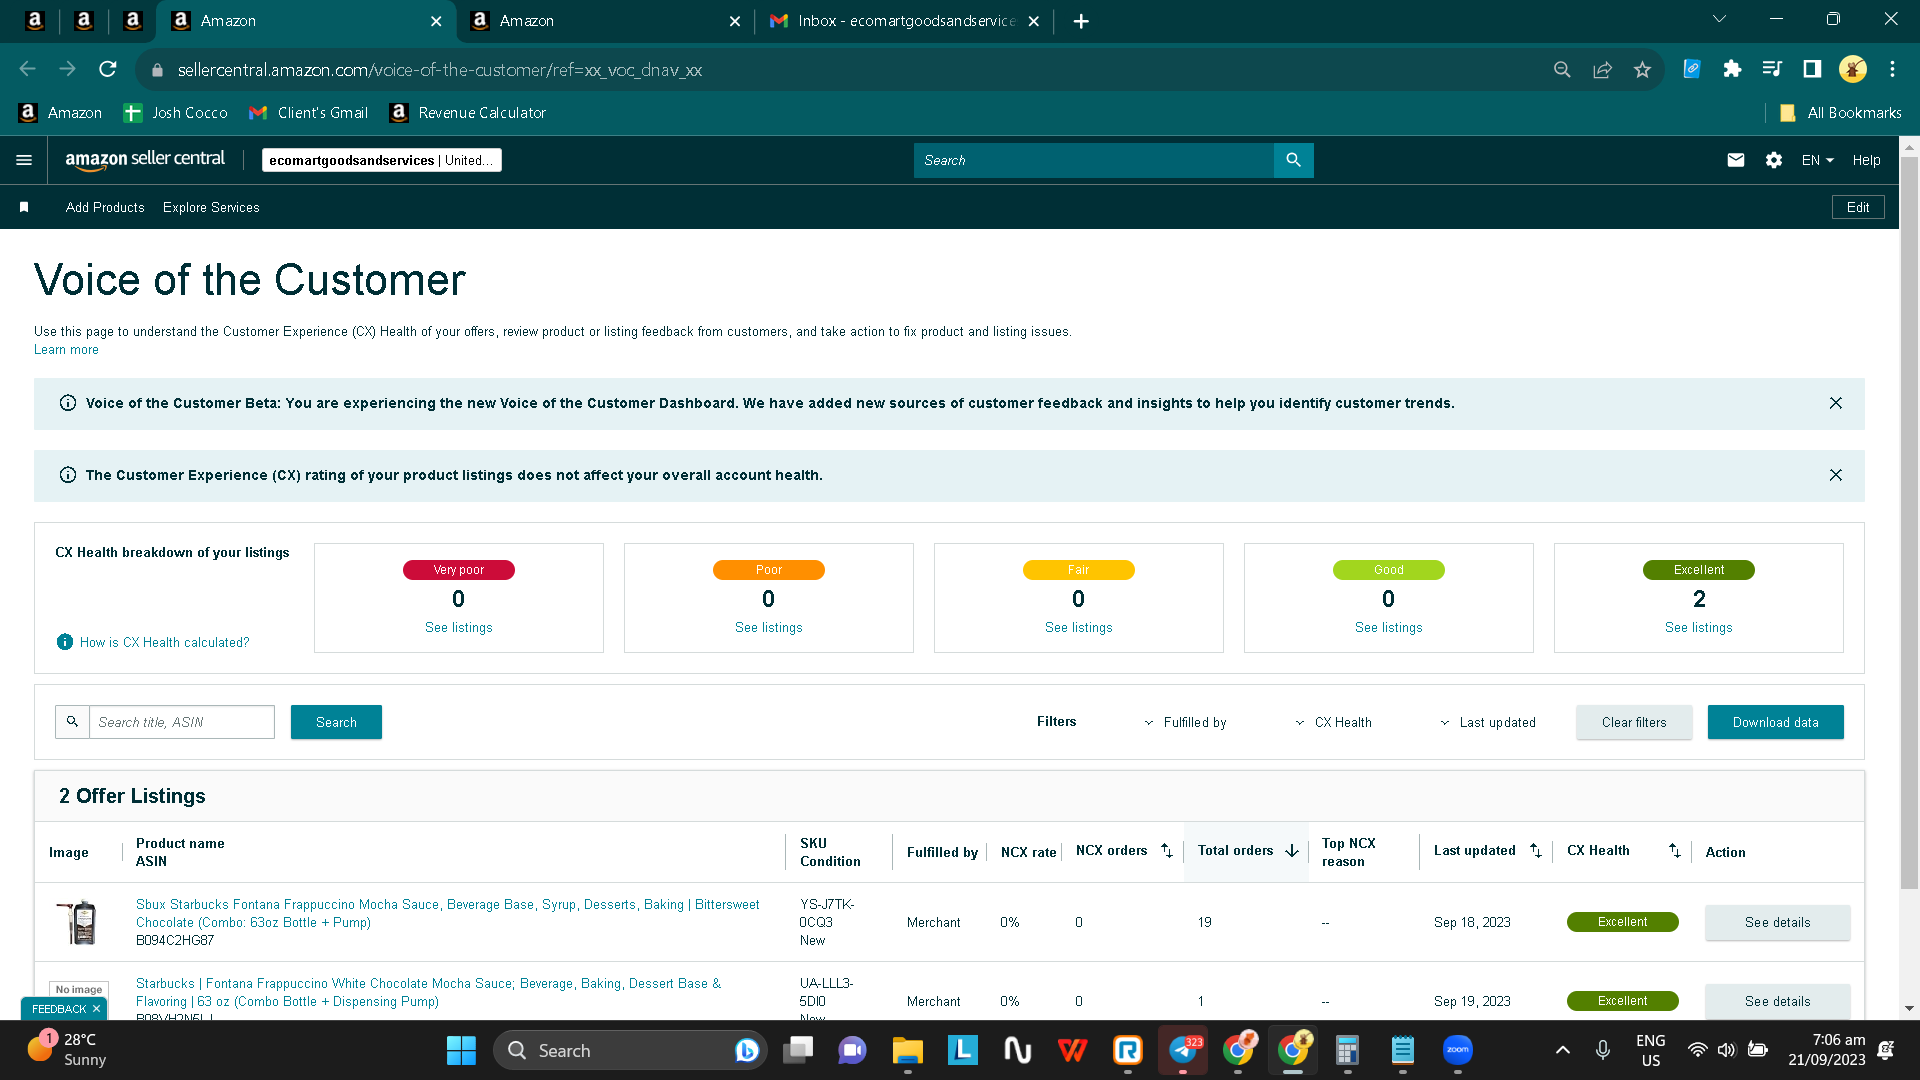Screen dimensions: 1920x1080
Task: Click See details for UA-LLL3 listing
Action: (x=1777, y=1001)
